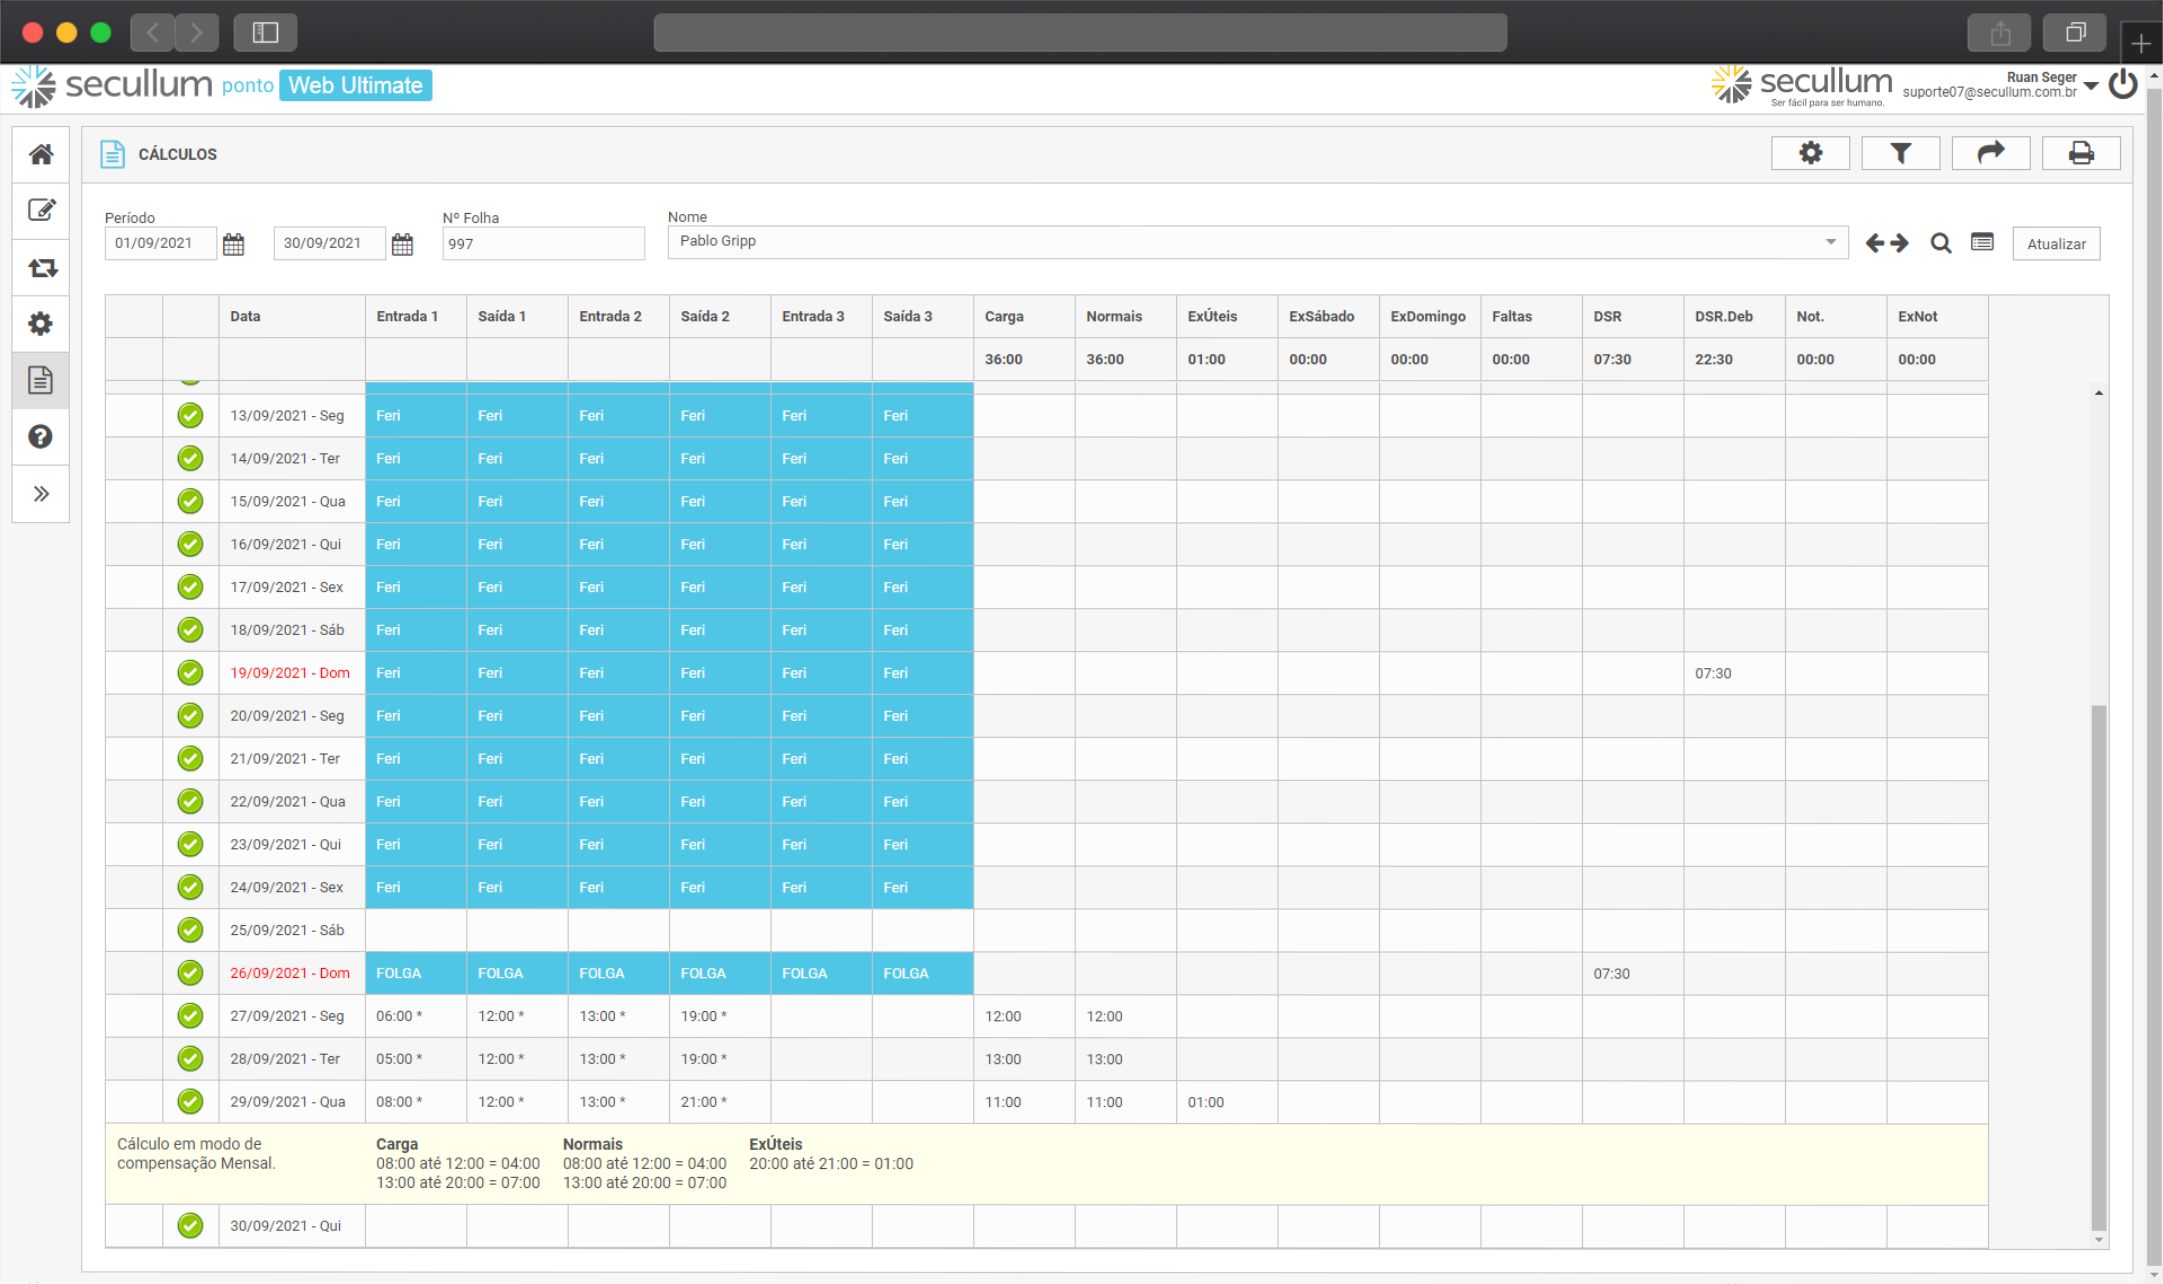
Task: Click the Atualizar button
Action: (2056, 244)
